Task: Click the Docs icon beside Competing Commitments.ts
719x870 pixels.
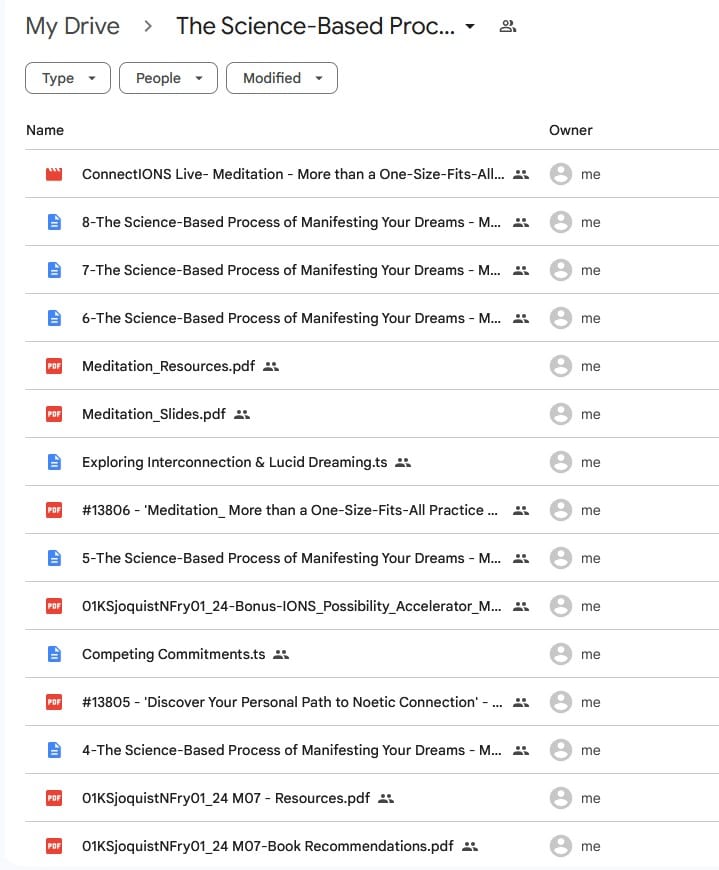Action: (54, 654)
